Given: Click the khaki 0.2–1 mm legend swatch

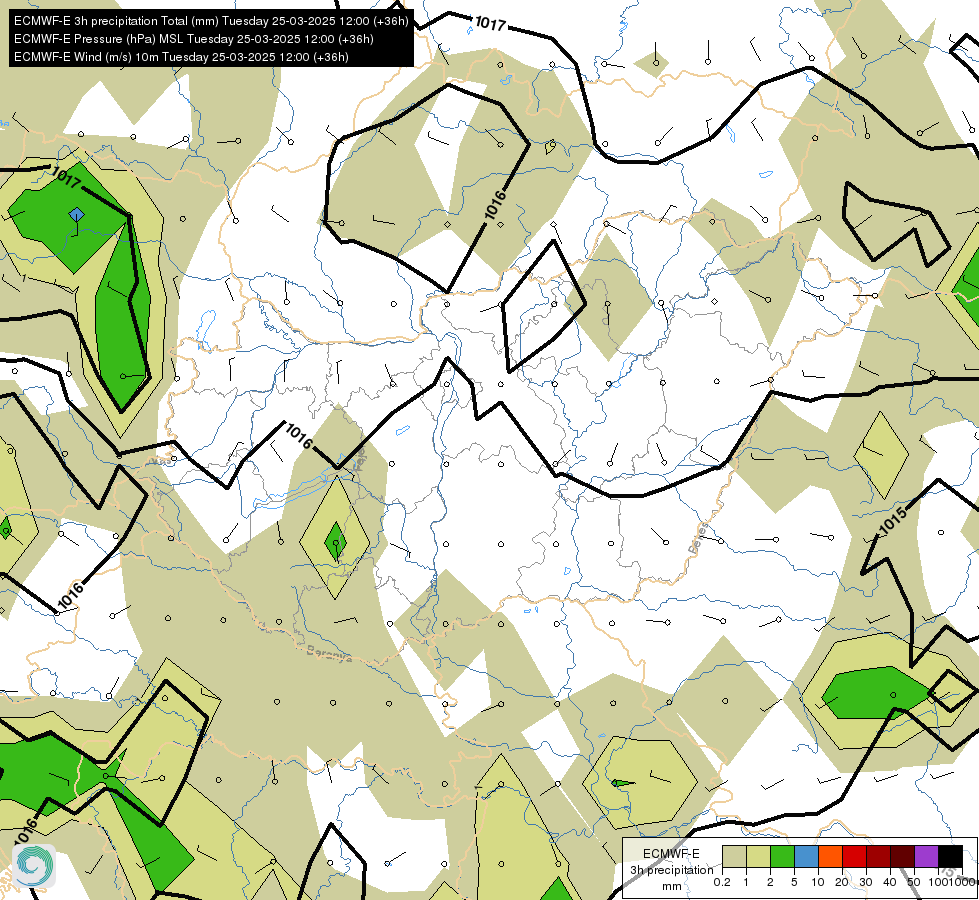Looking at the screenshot, I should 734,857.
